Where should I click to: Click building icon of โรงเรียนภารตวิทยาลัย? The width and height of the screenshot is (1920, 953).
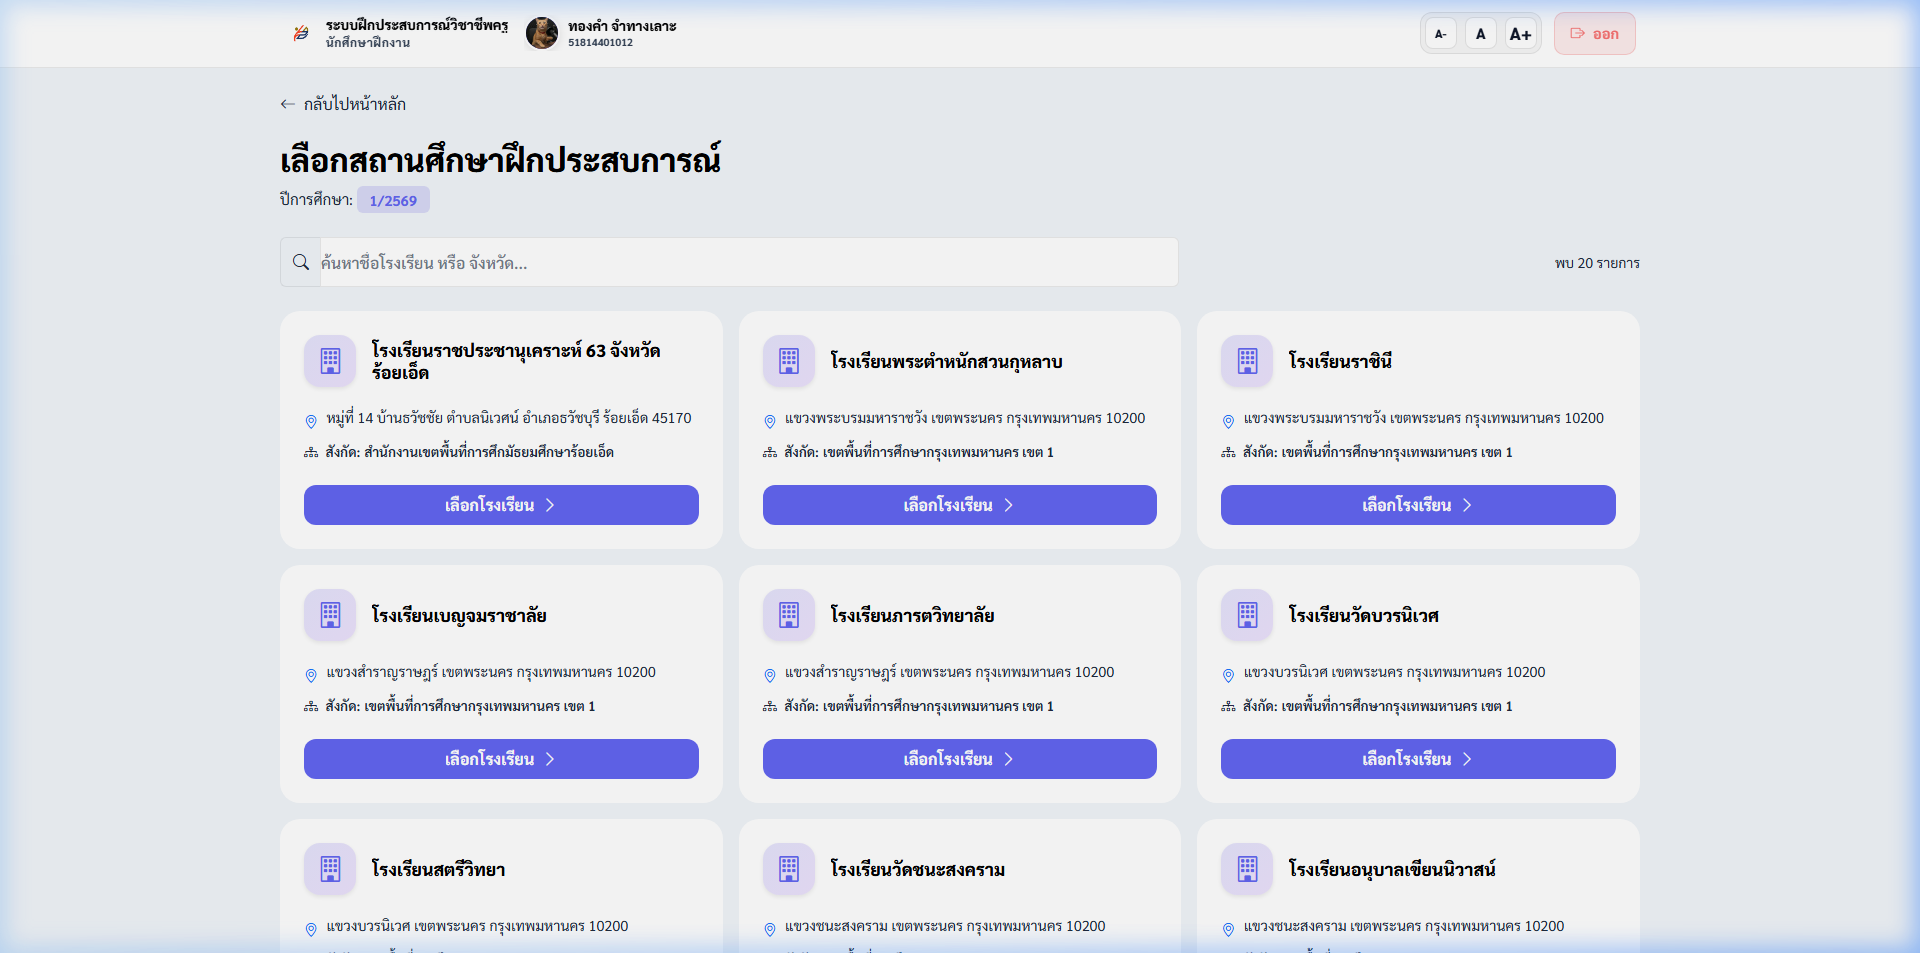pyautogui.click(x=789, y=615)
